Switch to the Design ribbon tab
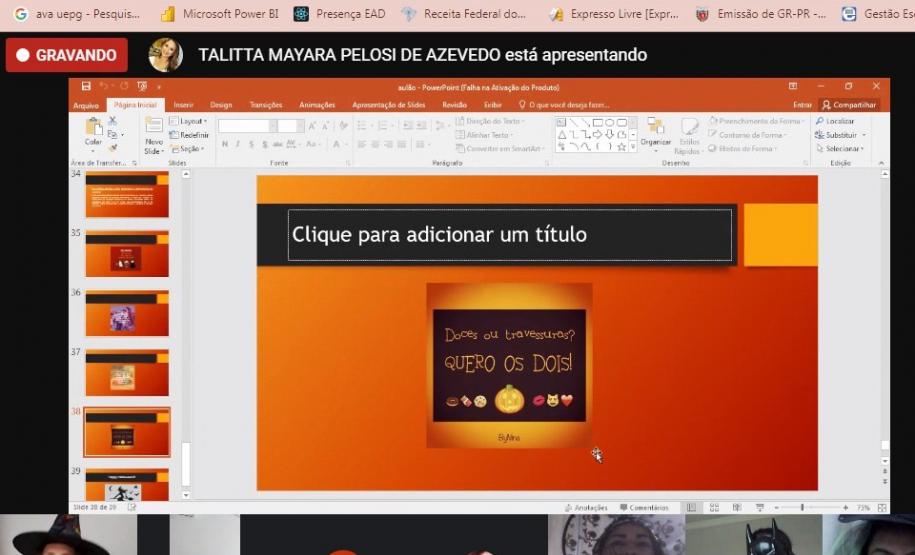Image resolution: width=915 pixels, height=555 pixels. coord(221,105)
